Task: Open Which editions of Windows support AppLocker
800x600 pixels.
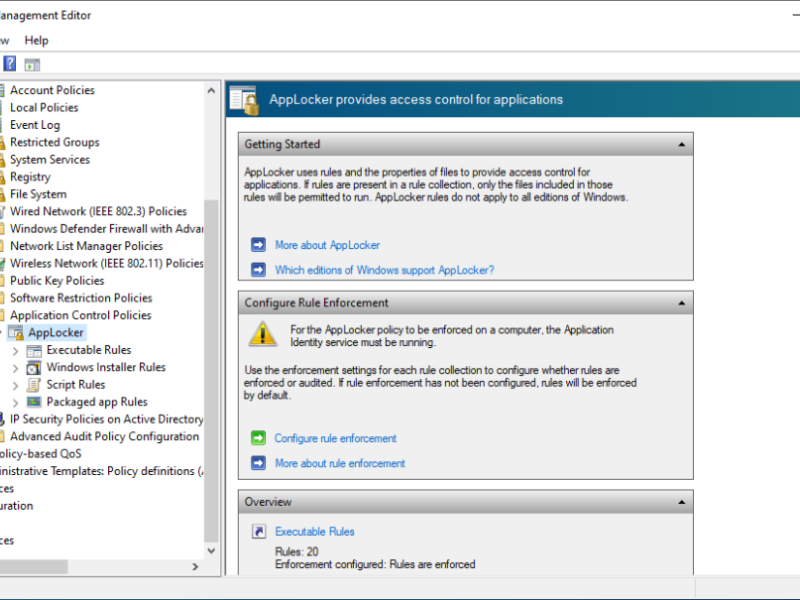Action: pyautogui.click(x=385, y=270)
